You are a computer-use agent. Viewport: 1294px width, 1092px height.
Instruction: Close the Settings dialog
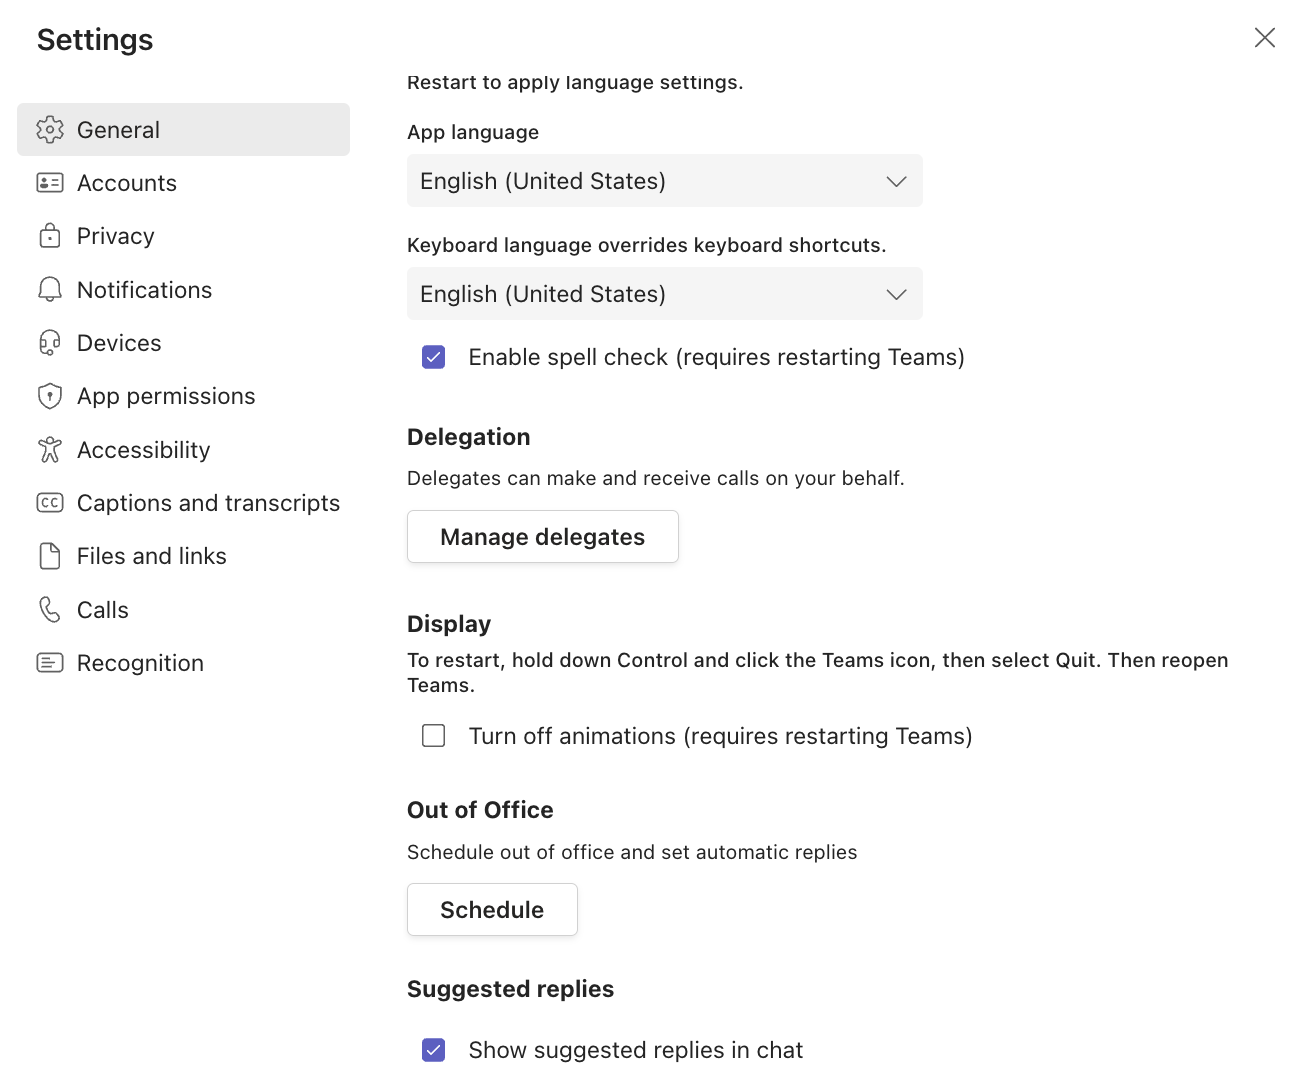click(1264, 38)
